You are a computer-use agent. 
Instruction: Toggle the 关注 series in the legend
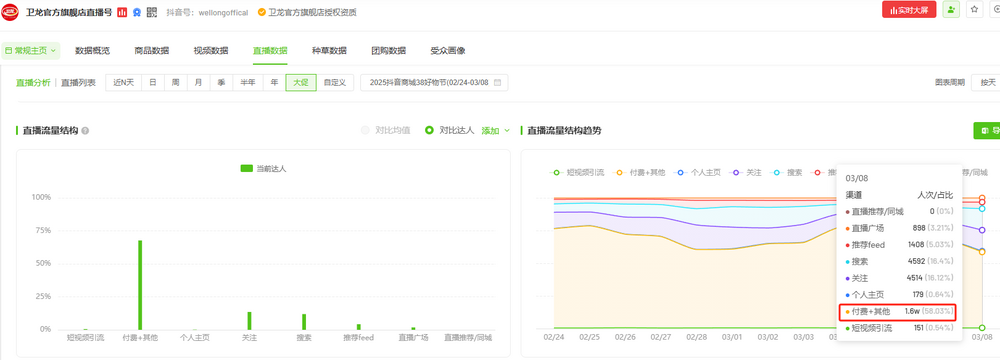(x=747, y=172)
